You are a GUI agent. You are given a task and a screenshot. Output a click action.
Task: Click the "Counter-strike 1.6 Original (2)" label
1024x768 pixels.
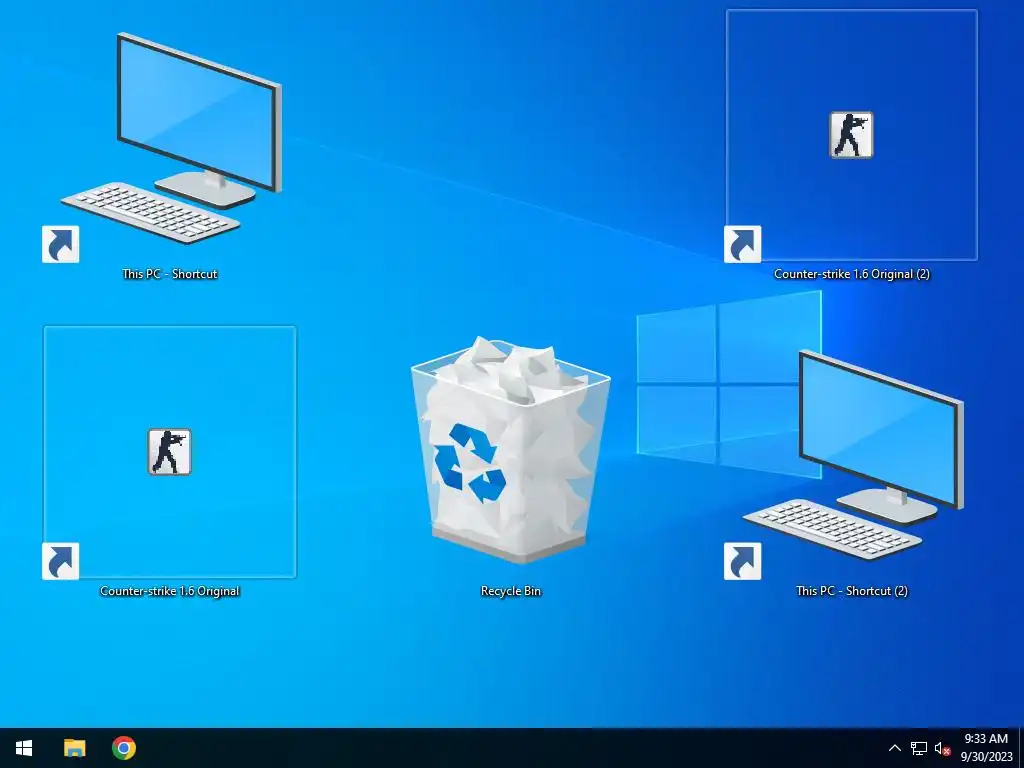click(x=852, y=274)
